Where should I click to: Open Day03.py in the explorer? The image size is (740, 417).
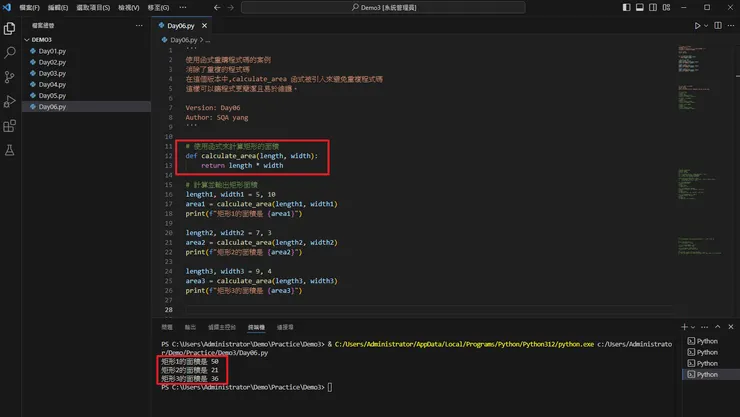(51, 73)
